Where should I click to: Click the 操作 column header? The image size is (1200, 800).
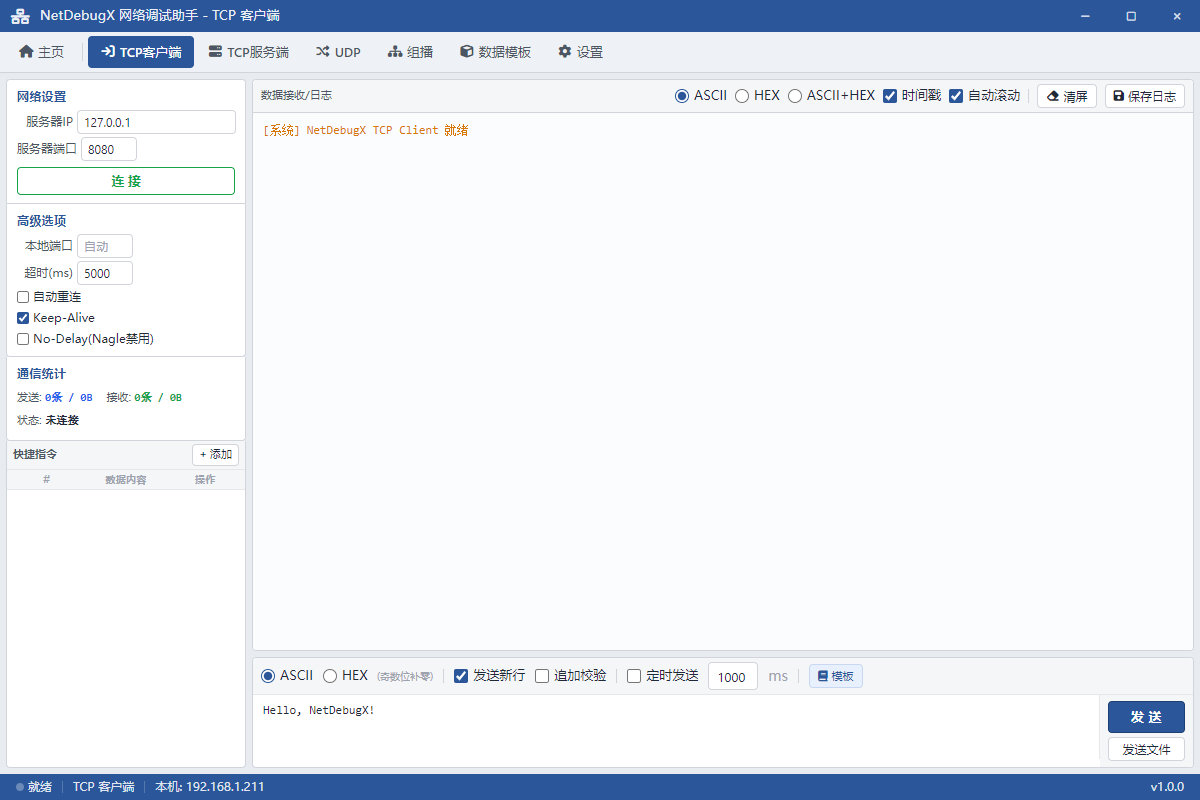pyautogui.click(x=205, y=480)
